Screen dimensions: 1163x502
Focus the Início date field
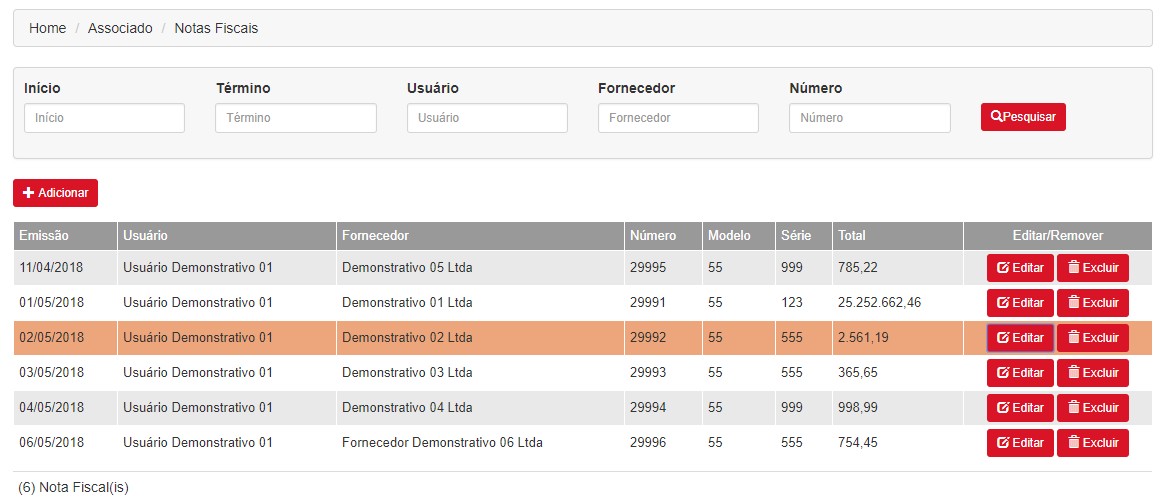coord(105,118)
